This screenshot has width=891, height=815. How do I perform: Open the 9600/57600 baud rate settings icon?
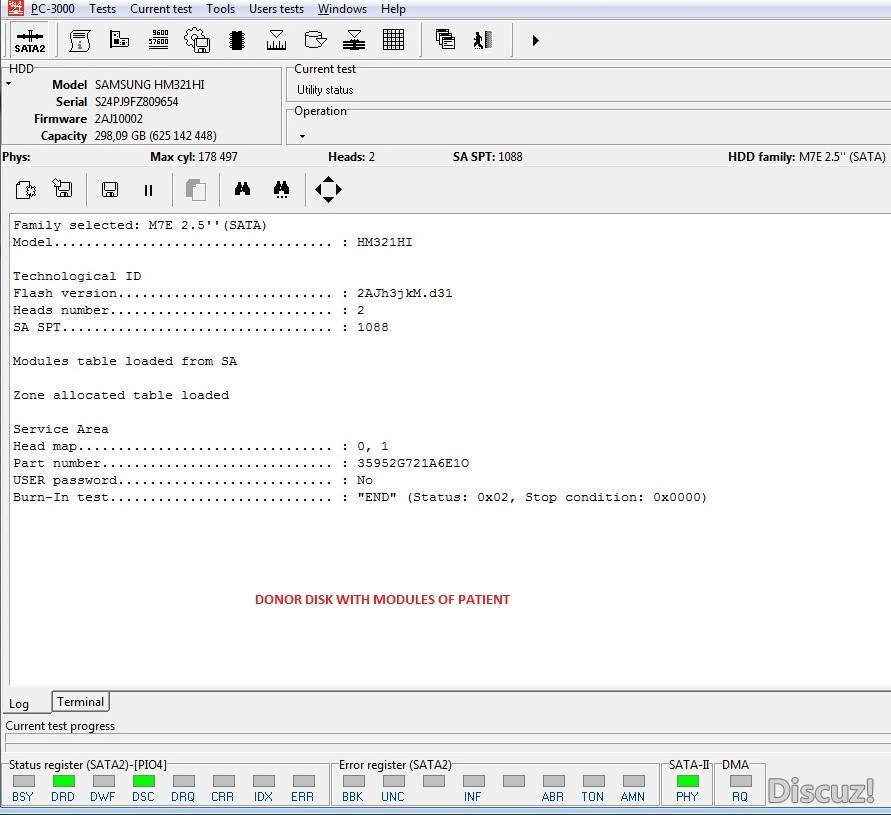[x=159, y=39]
